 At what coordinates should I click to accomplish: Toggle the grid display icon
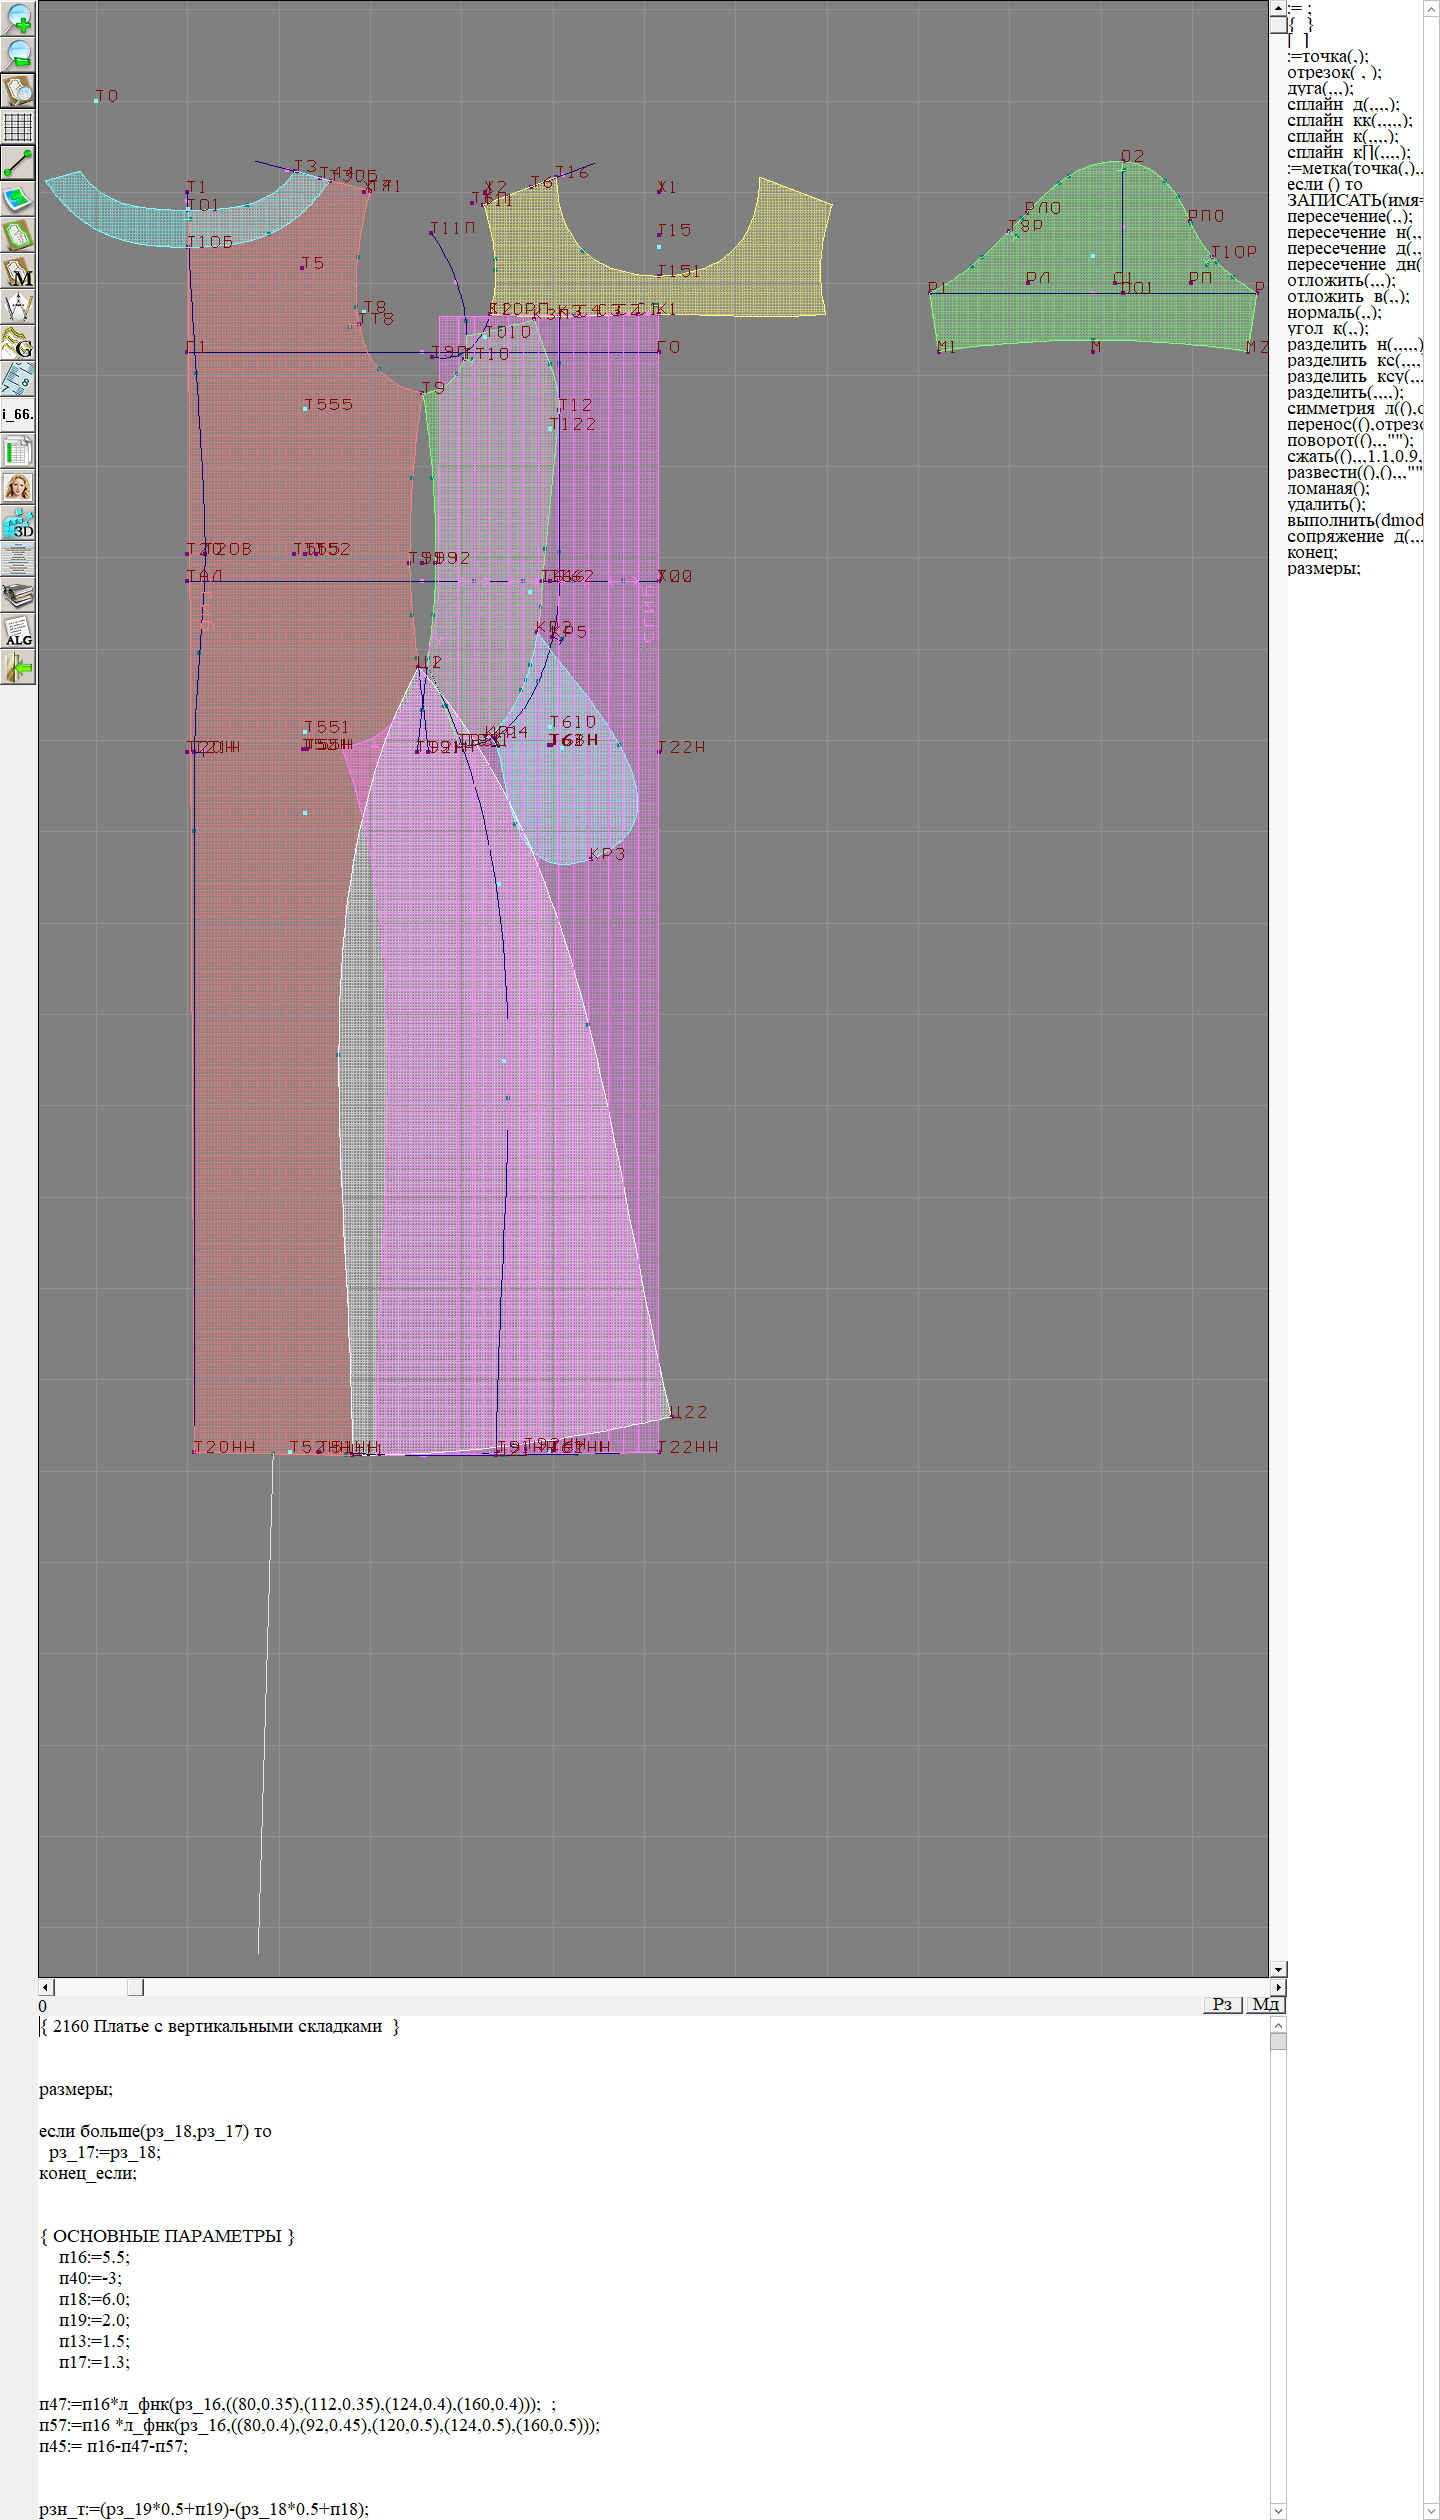[x=18, y=127]
